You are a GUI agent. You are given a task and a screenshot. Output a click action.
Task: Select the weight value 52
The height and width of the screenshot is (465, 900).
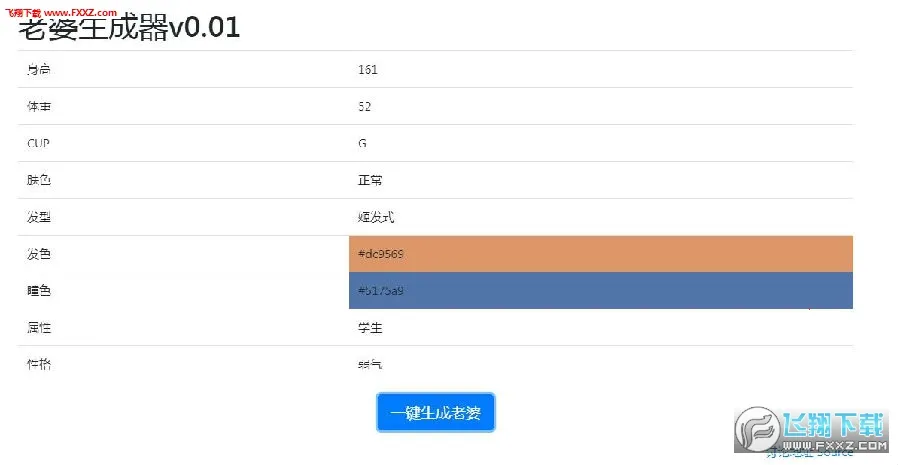pyautogui.click(x=364, y=107)
